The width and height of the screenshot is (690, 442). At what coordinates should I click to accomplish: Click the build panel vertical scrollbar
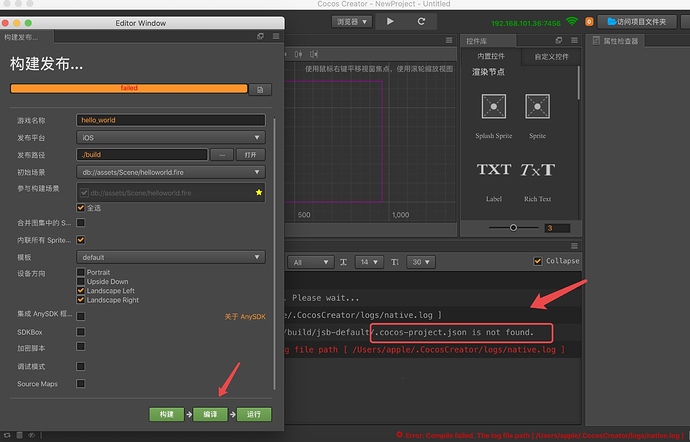coord(275,254)
